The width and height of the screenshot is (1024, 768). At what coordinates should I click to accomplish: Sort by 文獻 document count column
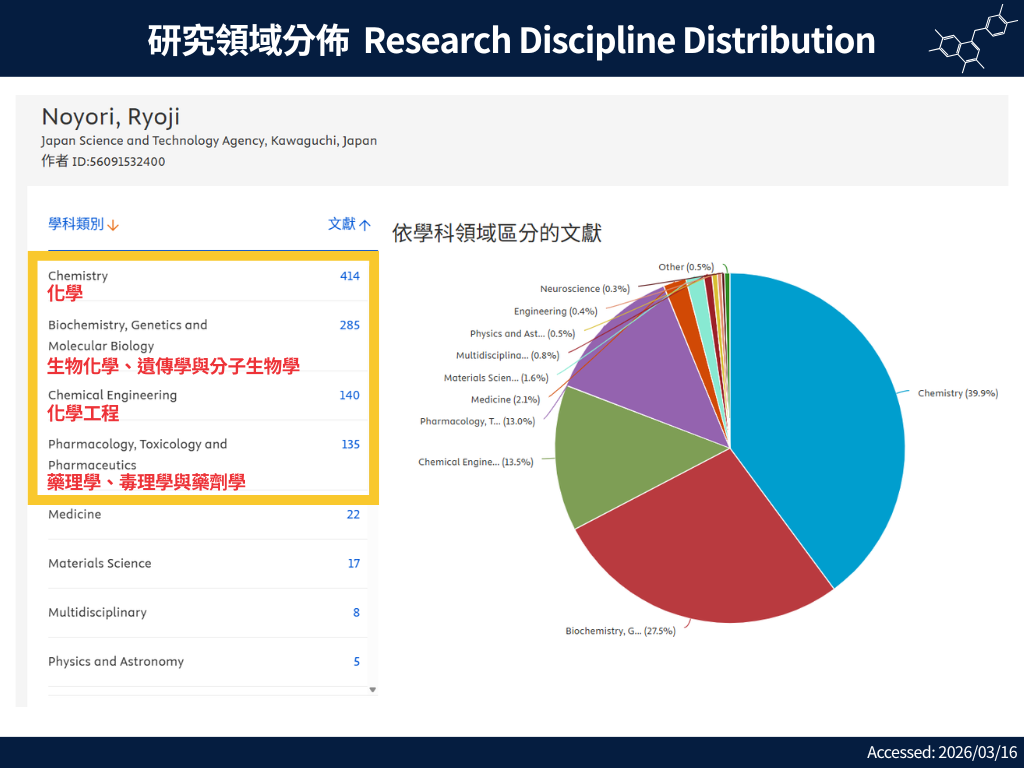coord(349,224)
